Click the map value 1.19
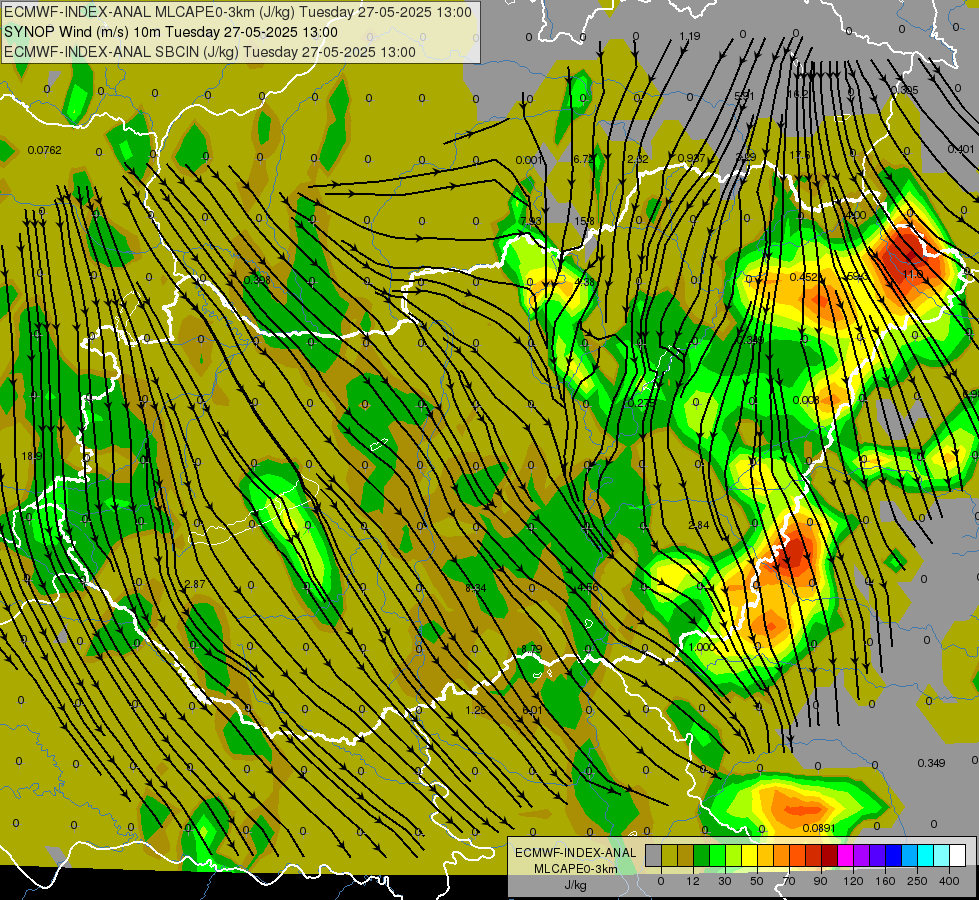Viewport: 979px width, 900px height. click(689, 36)
